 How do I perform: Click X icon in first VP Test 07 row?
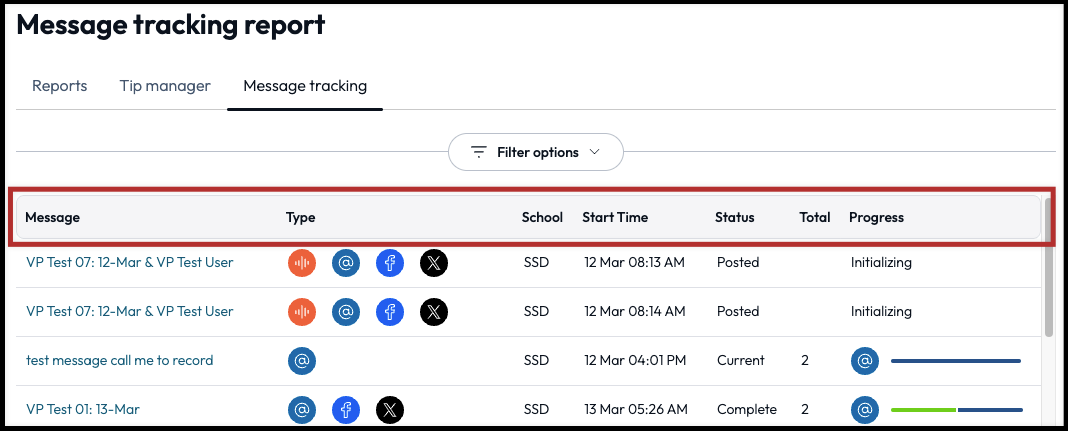434,263
